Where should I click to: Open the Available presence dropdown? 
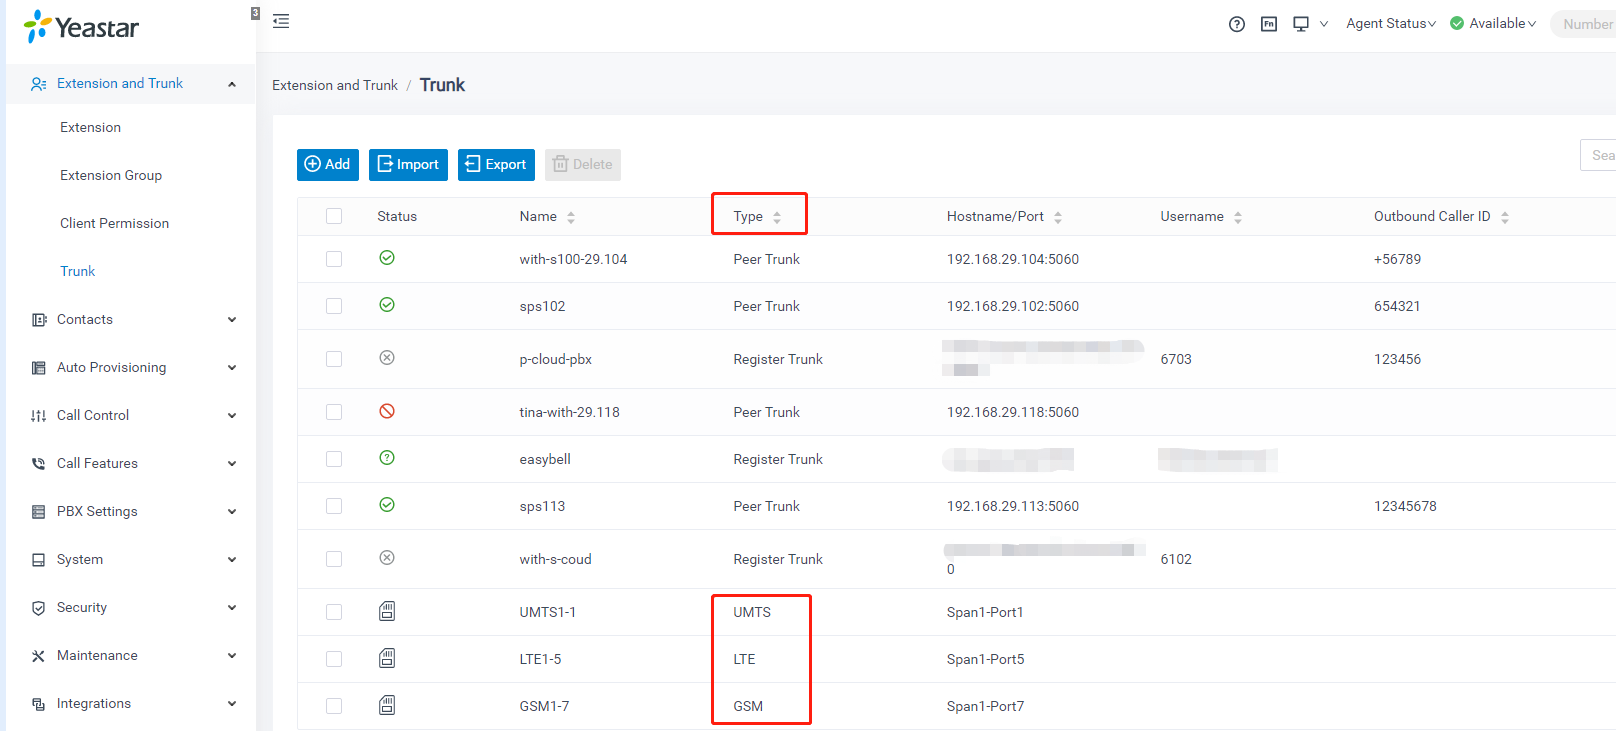[x=1493, y=24]
